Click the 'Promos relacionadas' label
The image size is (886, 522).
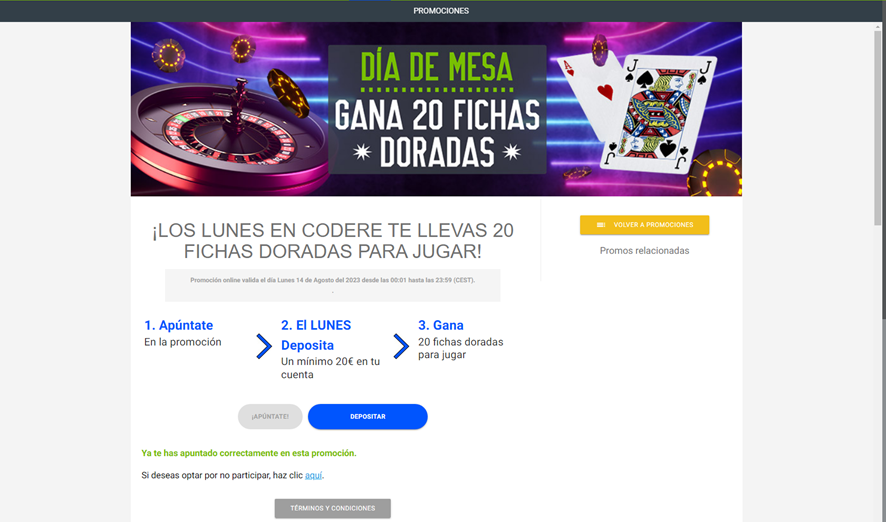644,250
